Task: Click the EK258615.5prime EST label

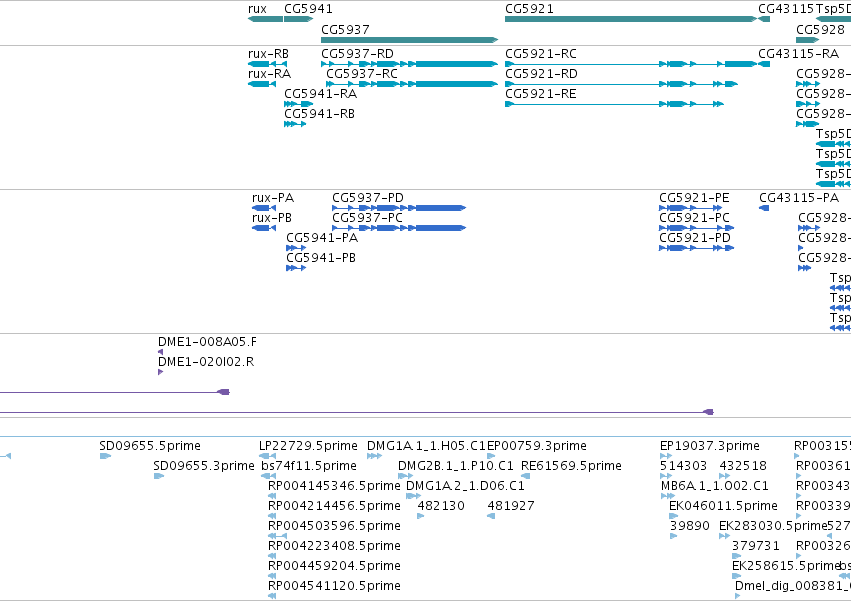Action: tap(786, 566)
